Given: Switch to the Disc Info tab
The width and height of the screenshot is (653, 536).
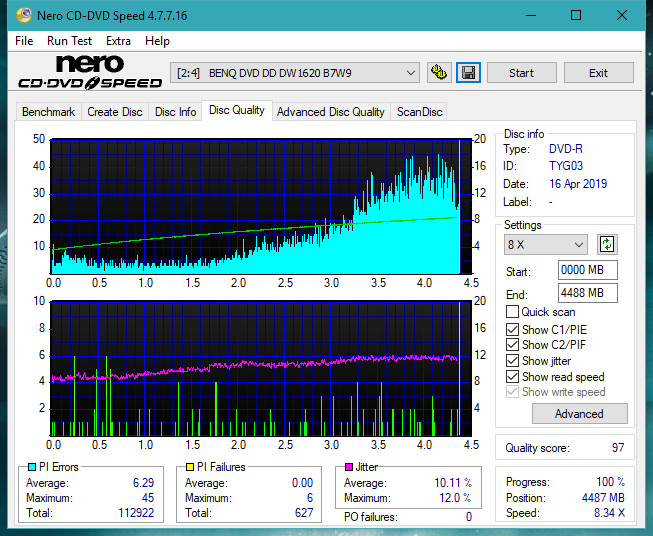Looking at the screenshot, I should coord(175,112).
